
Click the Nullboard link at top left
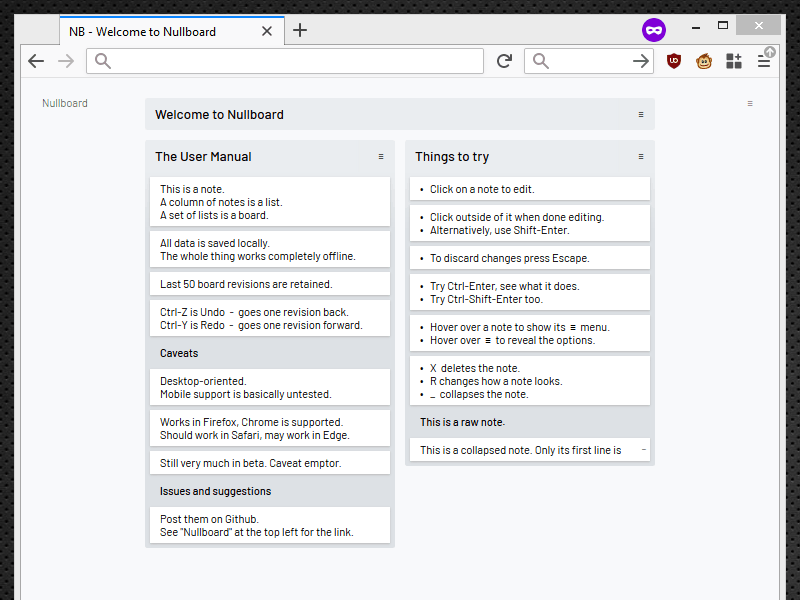pos(65,103)
